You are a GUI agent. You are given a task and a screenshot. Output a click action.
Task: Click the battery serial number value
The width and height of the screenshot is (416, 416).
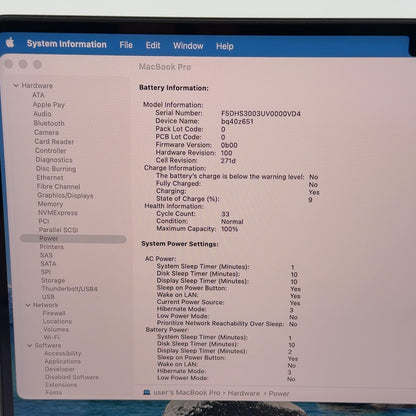click(x=261, y=114)
